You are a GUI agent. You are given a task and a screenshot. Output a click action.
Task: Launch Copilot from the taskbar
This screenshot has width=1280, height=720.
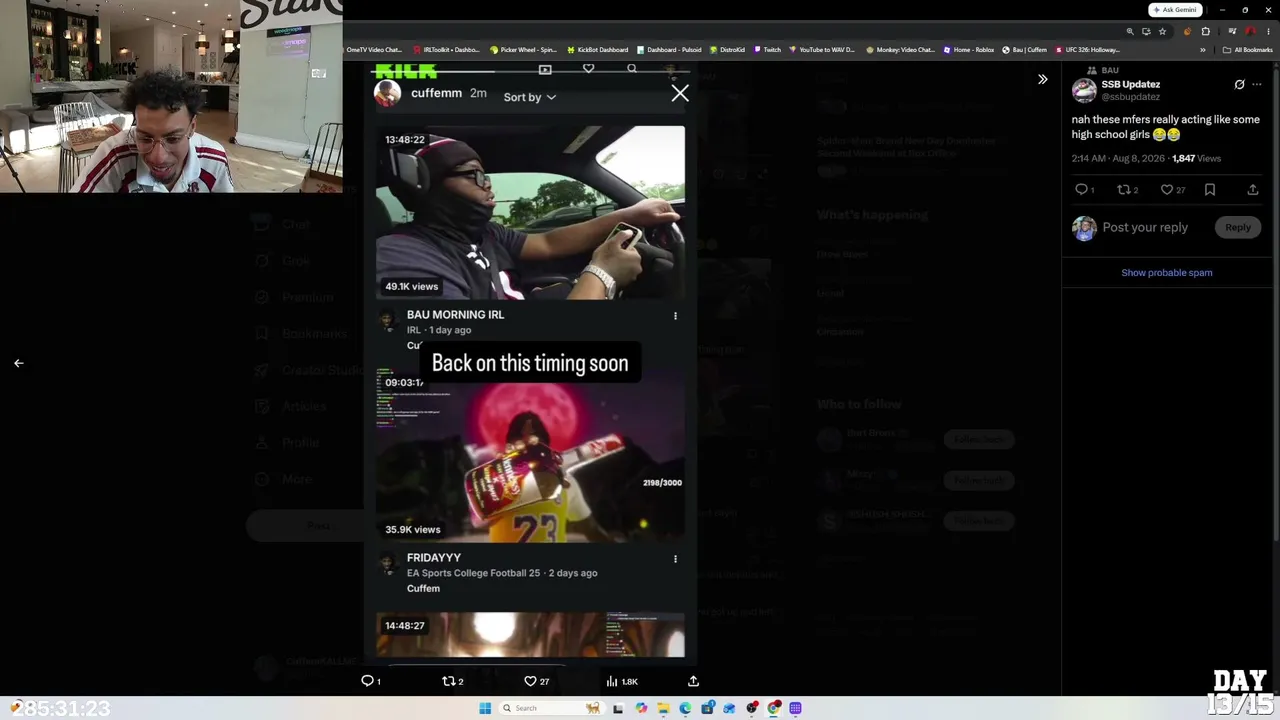(640, 708)
